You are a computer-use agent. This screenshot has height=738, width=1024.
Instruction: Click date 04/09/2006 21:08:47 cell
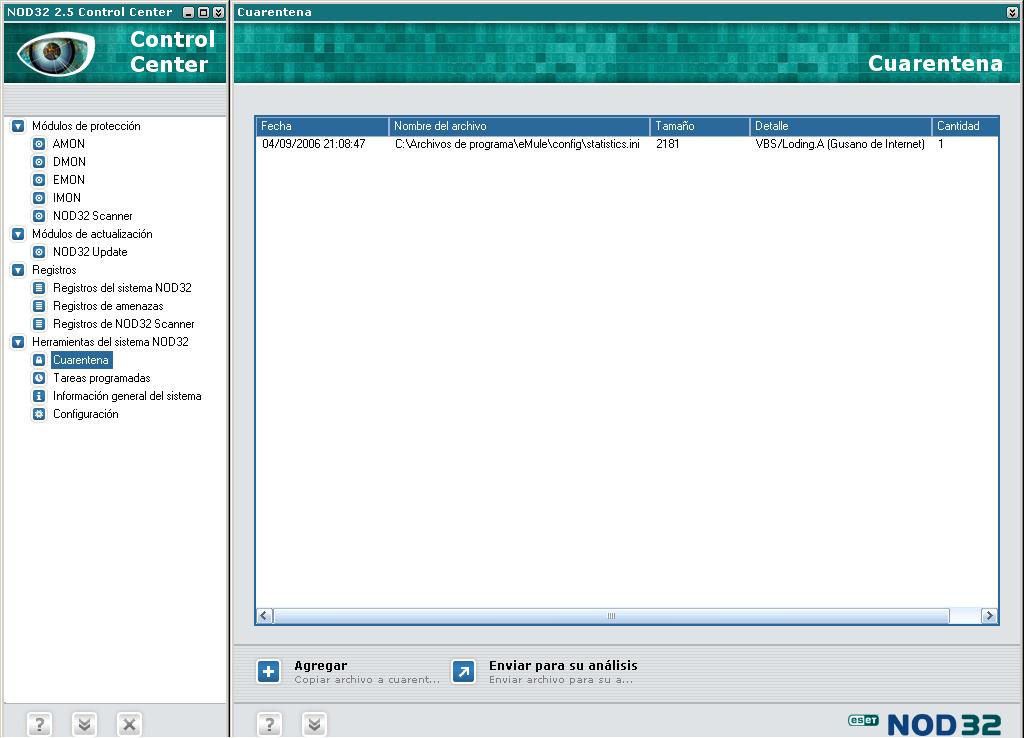[x=313, y=144]
